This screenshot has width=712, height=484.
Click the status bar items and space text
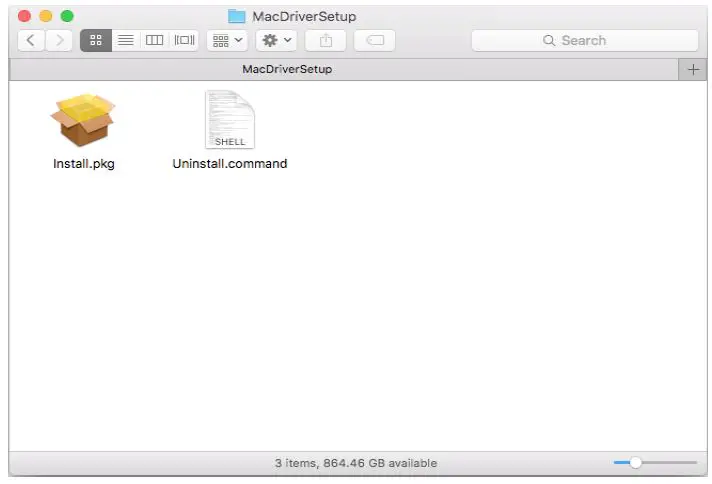pyautogui.click(x=356, y=463)
